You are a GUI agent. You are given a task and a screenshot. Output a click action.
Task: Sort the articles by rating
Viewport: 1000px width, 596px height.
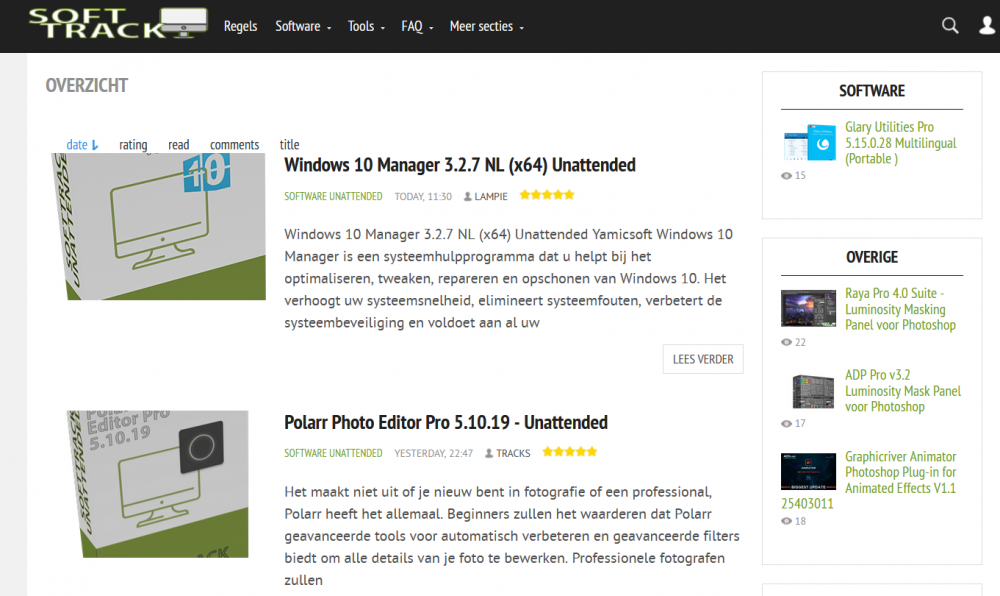133,145
